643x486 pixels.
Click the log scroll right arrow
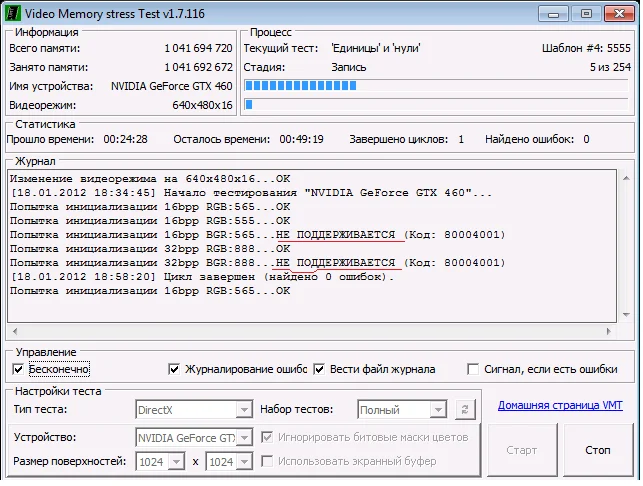pos(609,331)
